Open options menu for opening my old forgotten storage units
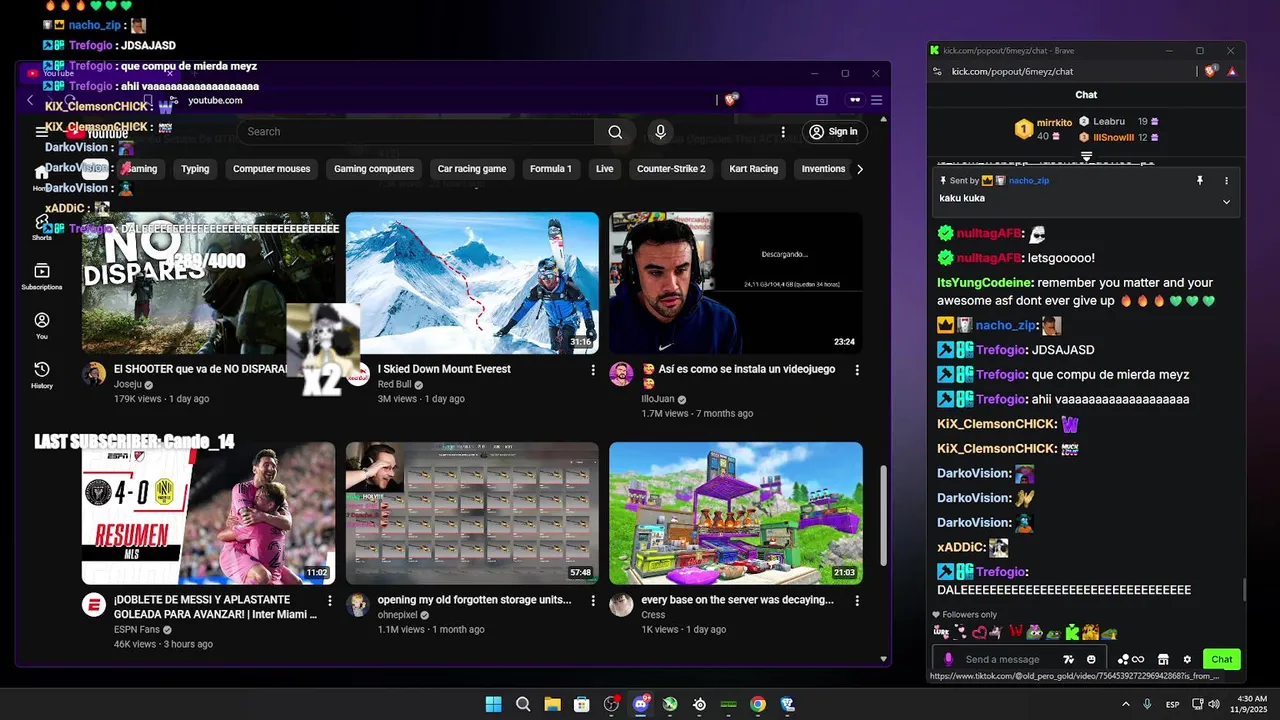The height and width of the screenshot is (720, 1280). tap(593, 601)
